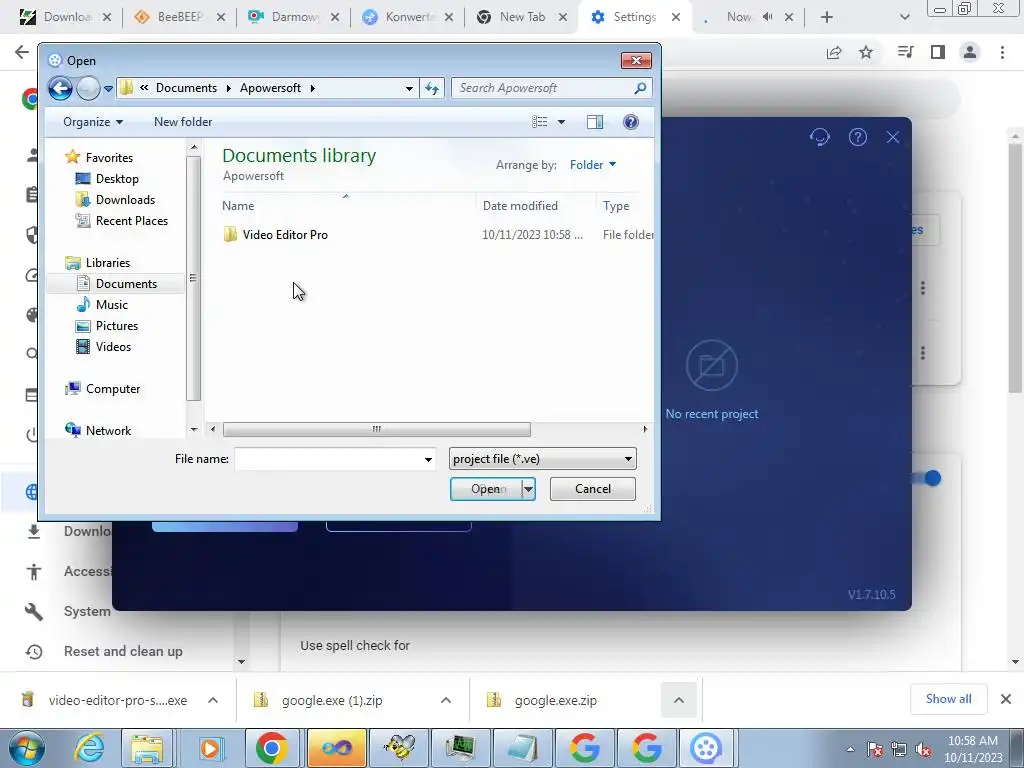Open the project file type dropdown
Viewport: 1024px width, 768px height.
coord(543,459)
